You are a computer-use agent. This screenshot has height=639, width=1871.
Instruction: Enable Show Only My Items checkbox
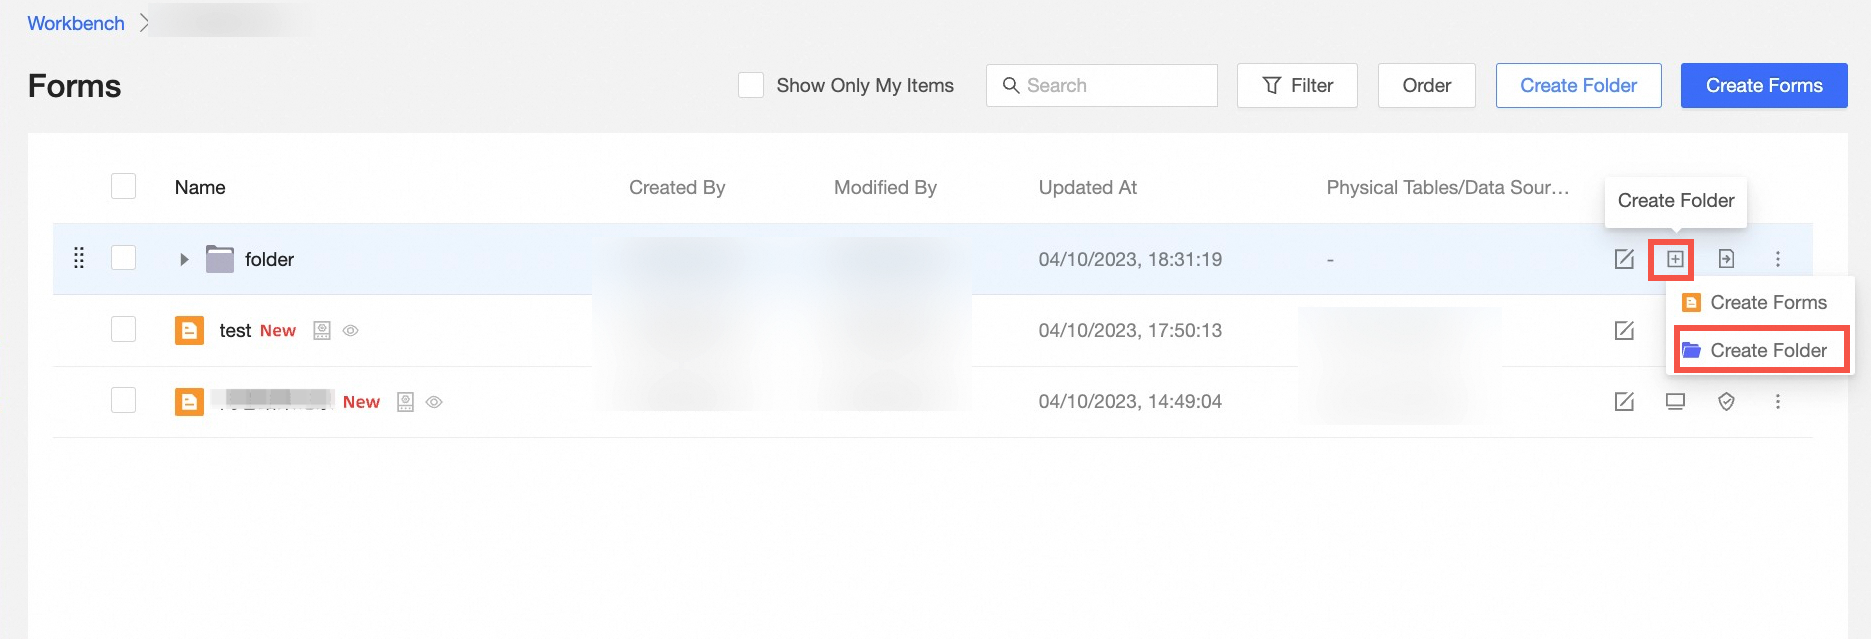[751, 85]
